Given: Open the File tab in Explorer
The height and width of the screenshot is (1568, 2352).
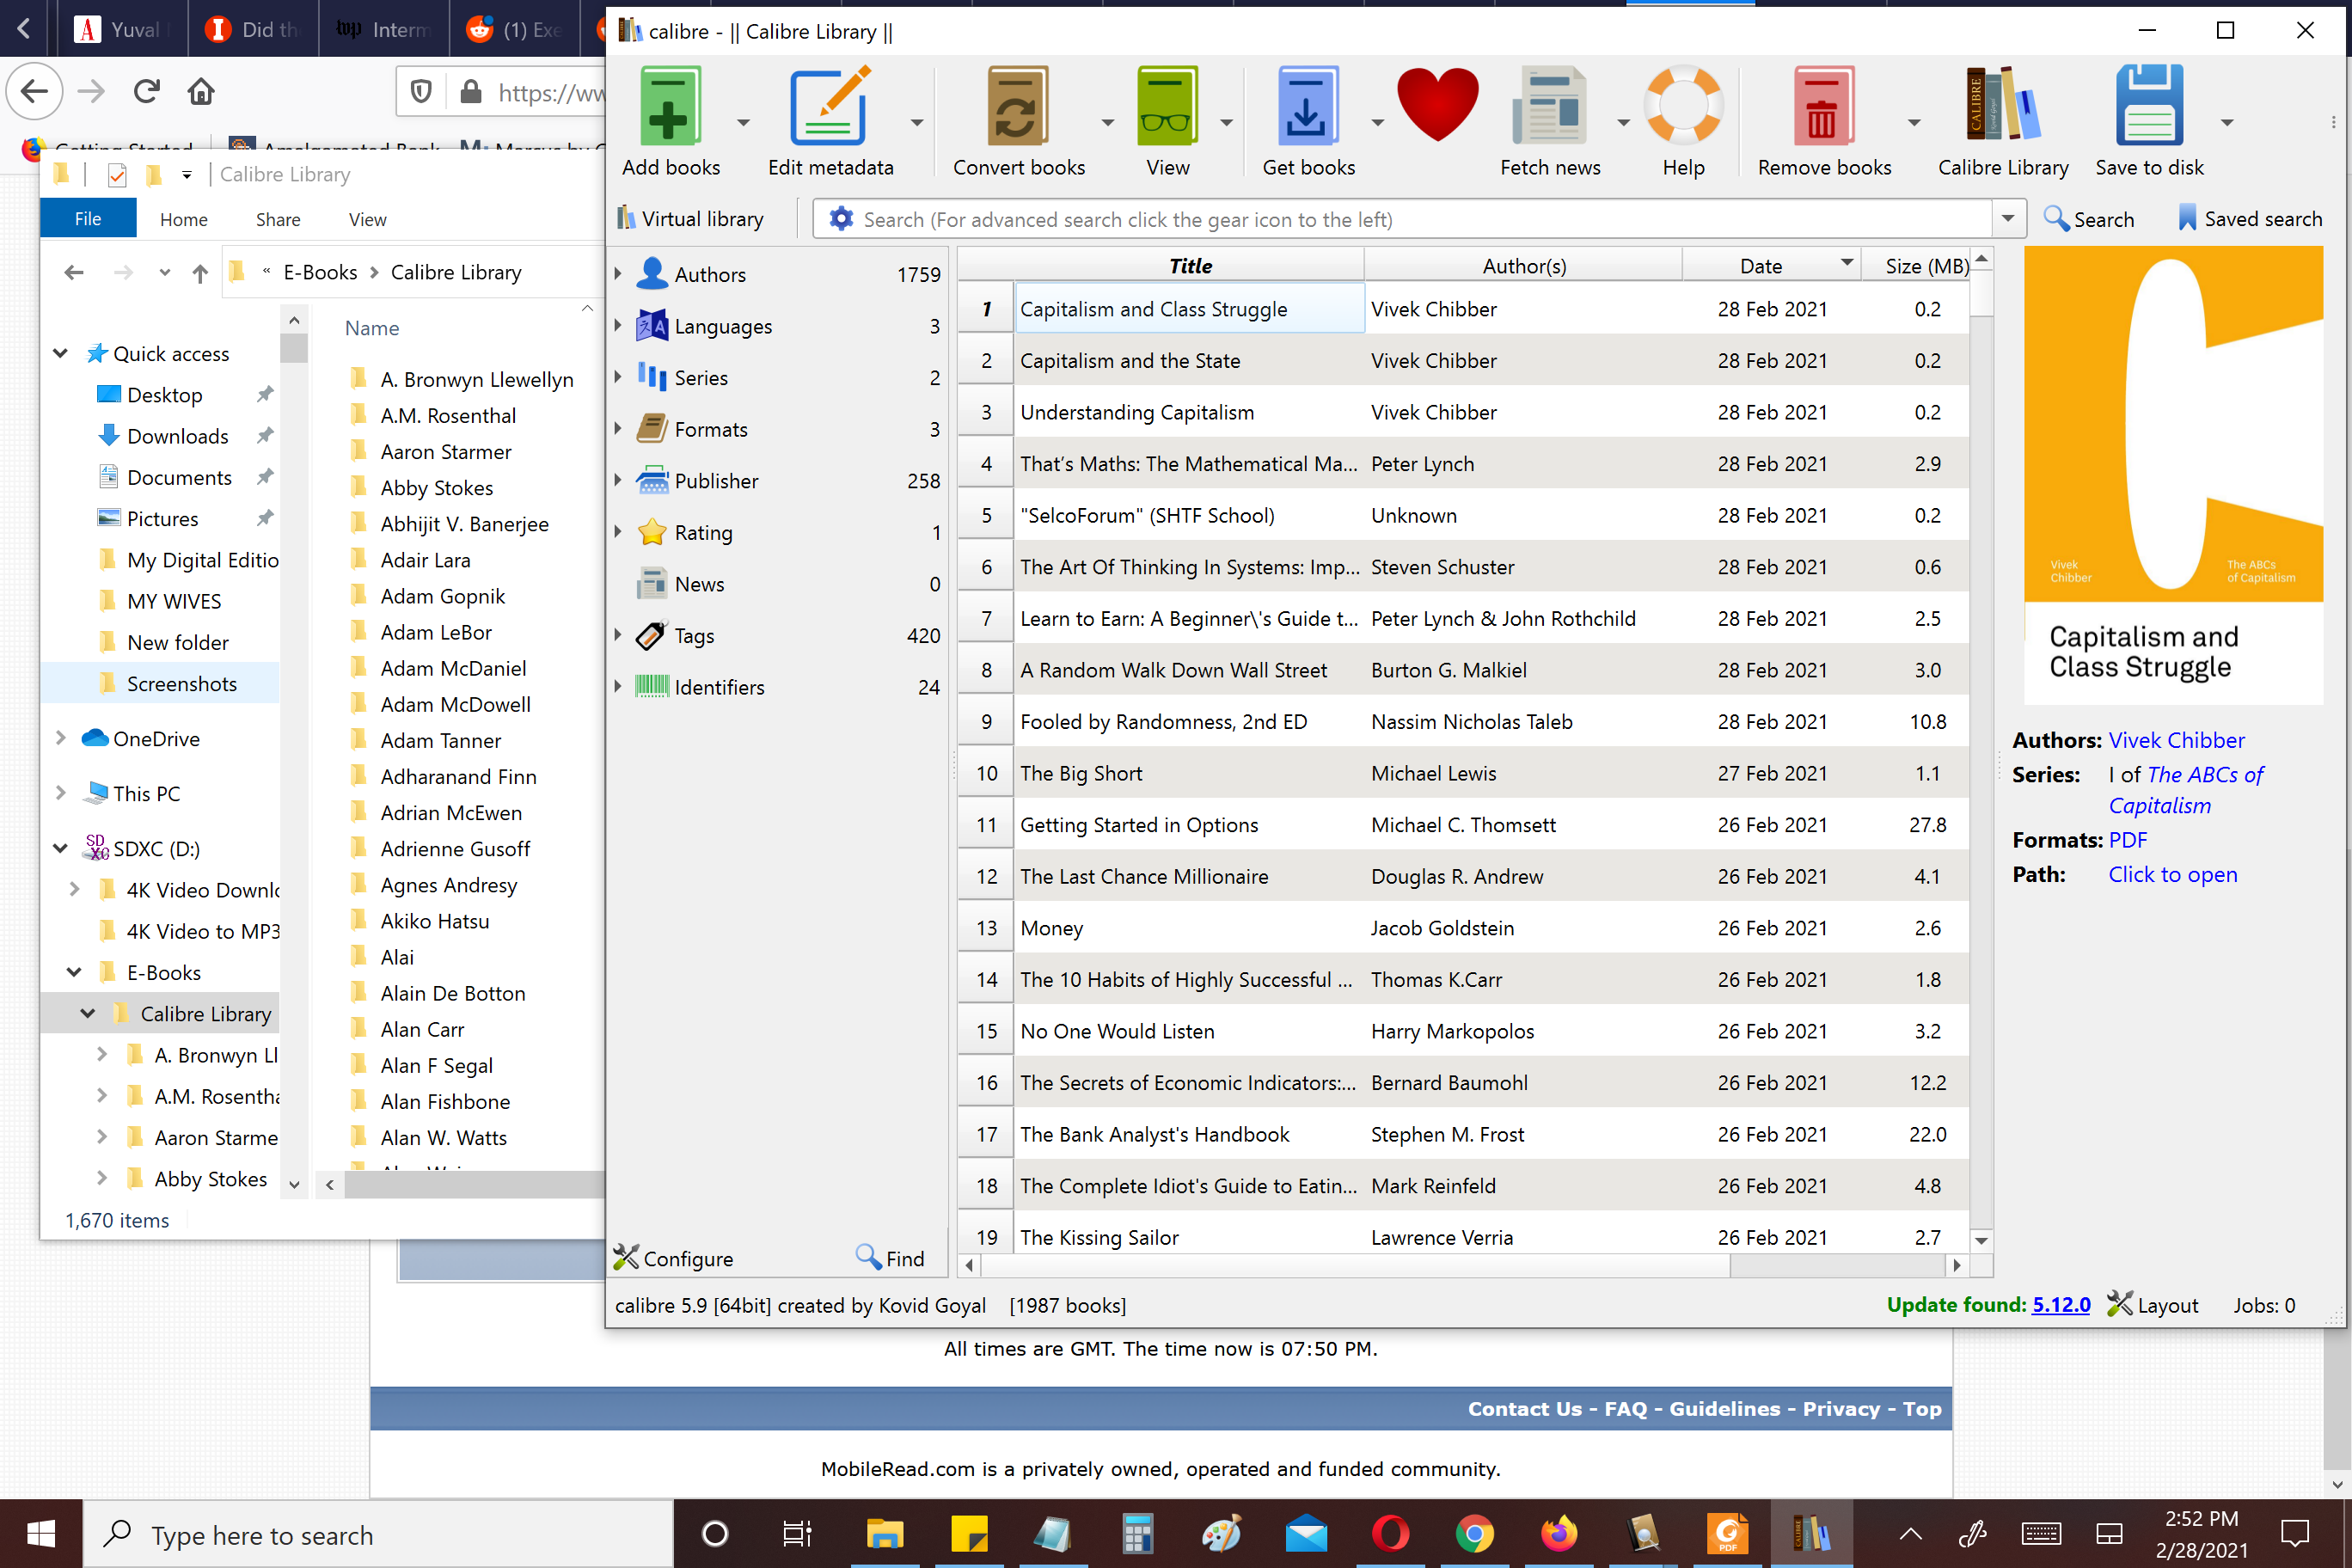Looking at the screenshot, I should 88,219.
